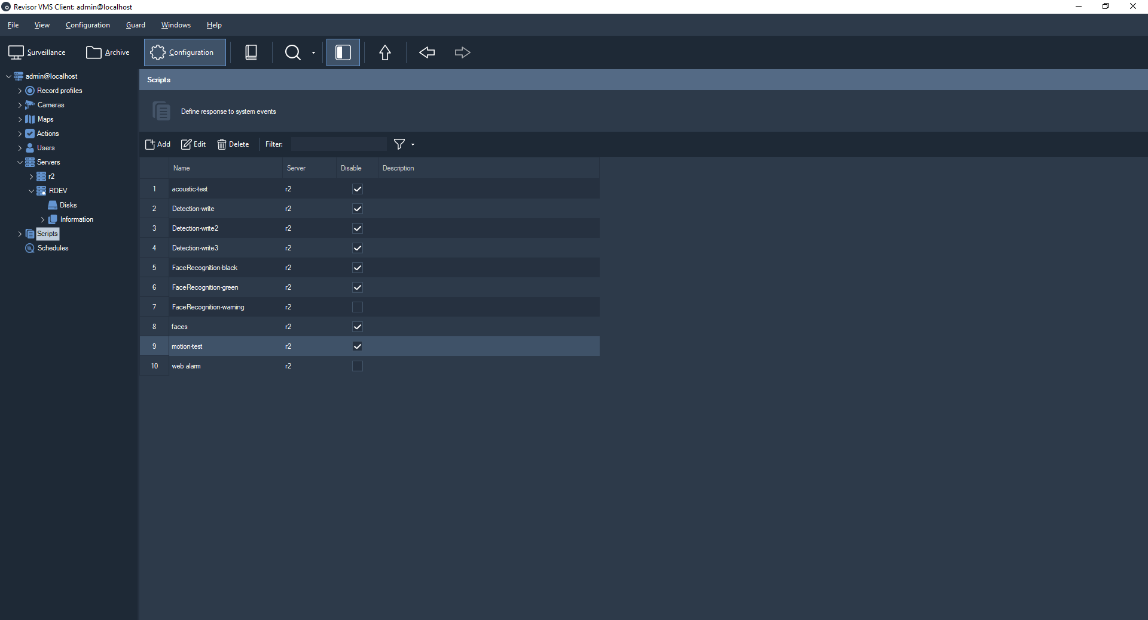The height and width of the screenshot is (620, 1148).
Task: Open the Archive folder view
Action: 108,53
